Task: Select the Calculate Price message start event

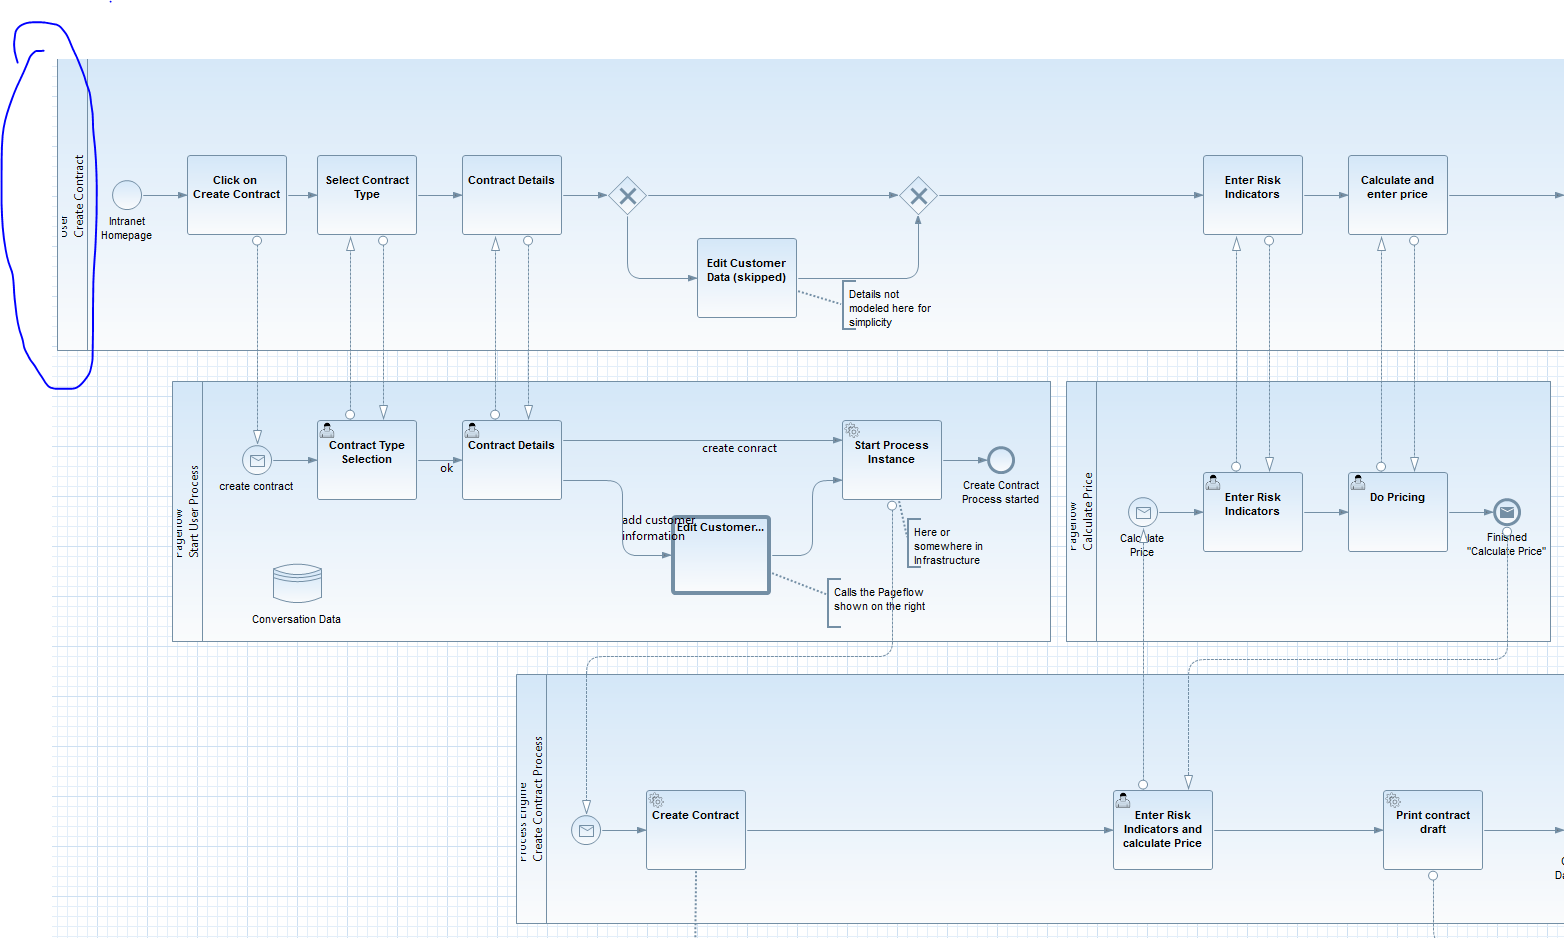Action: (1143, 512)
